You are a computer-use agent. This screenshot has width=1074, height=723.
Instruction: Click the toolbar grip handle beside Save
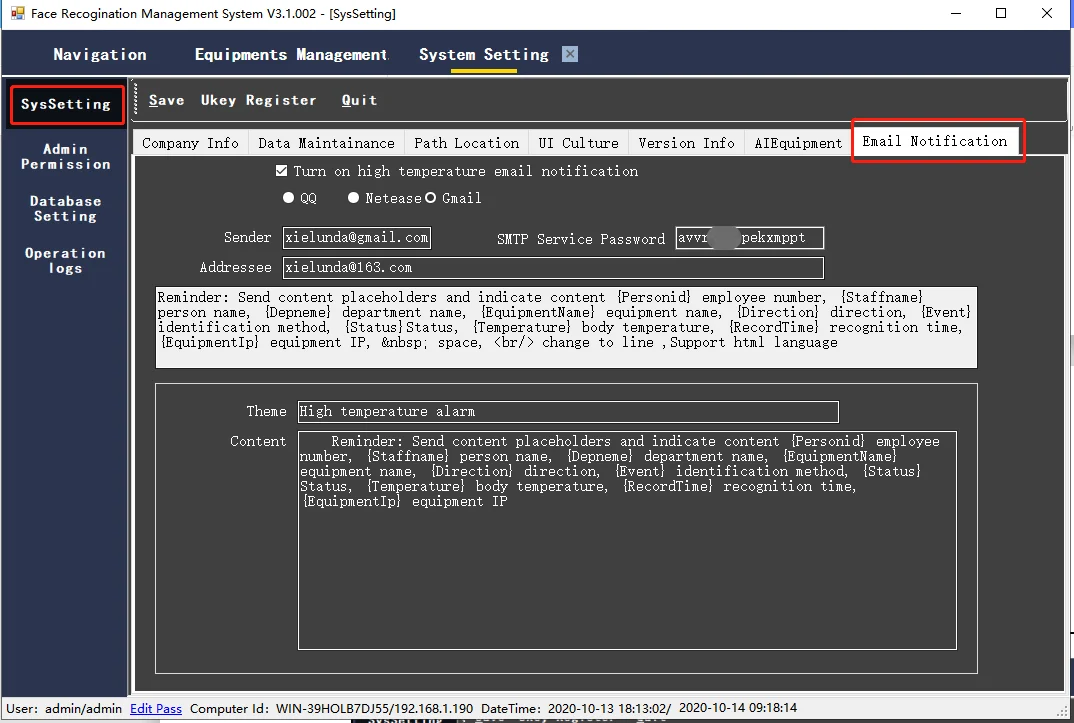click(136, 99)
